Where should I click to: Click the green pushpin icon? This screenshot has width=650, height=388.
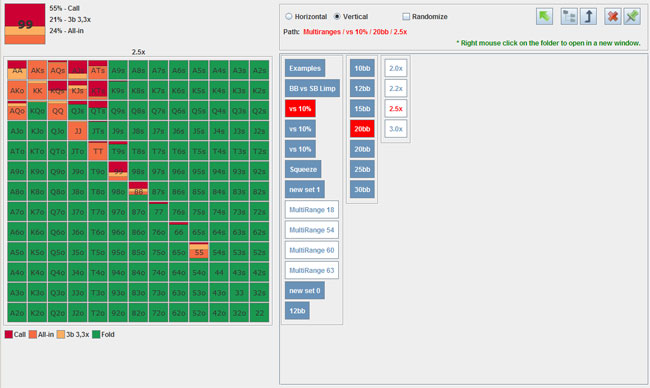pyautogui.click(x=632, y=17)
